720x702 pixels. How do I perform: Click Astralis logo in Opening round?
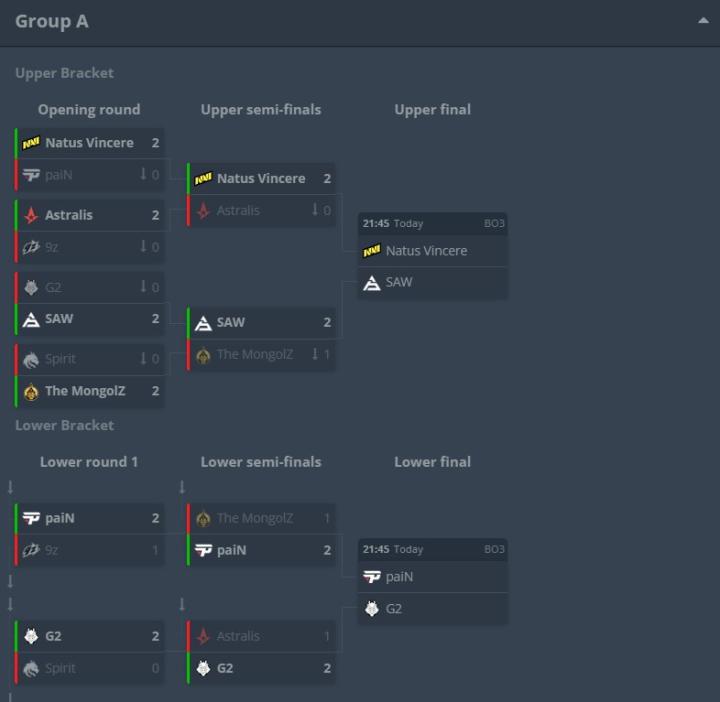[31, 215]
